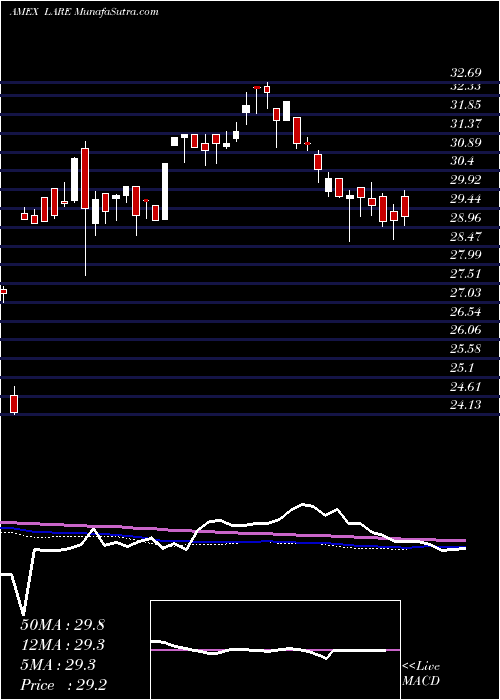Image resolution: width=500 pixels, height=700 pixels.
Task: Click the lowest red candle near 24.13
Action: (14, 404)
